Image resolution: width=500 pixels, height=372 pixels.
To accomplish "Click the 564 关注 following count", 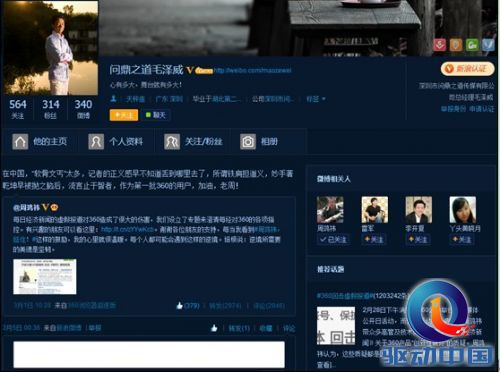I will (18, 109).
